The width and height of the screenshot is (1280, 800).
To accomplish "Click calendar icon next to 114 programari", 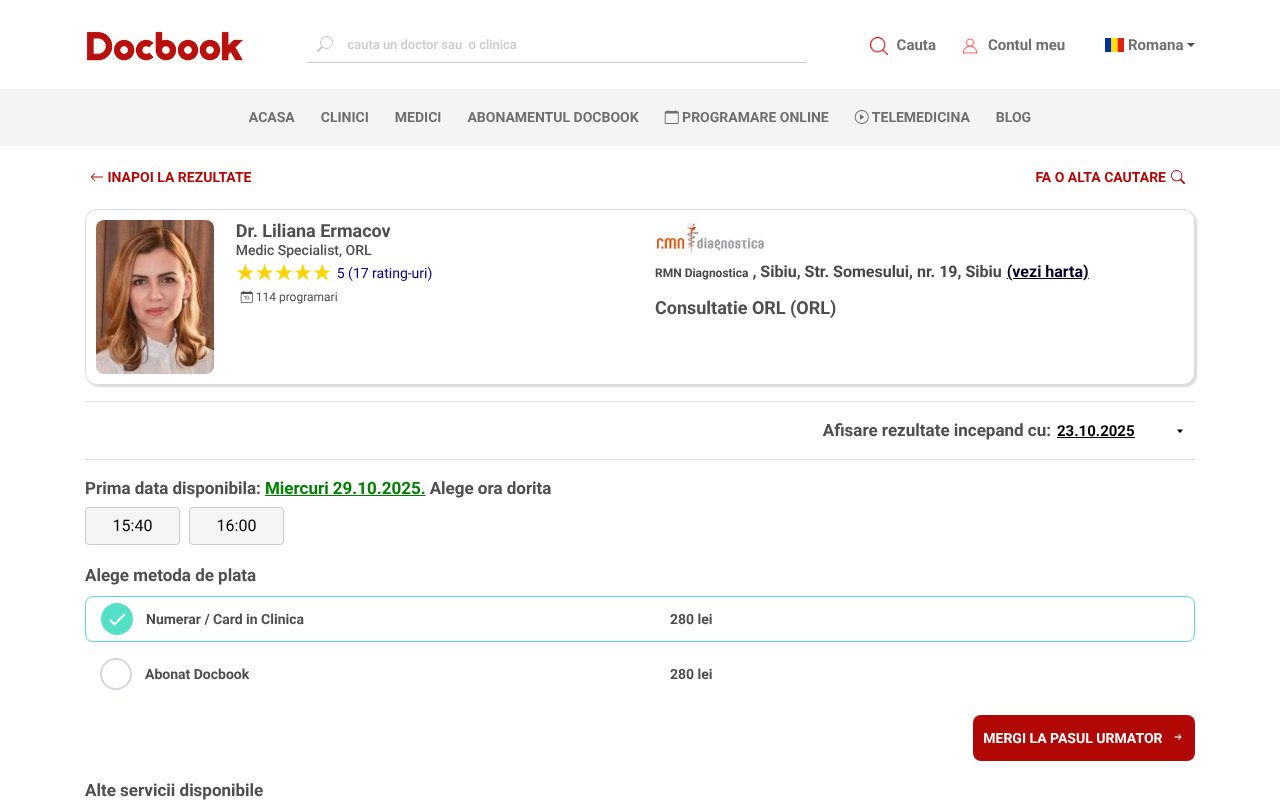I will tap(245, 297).
